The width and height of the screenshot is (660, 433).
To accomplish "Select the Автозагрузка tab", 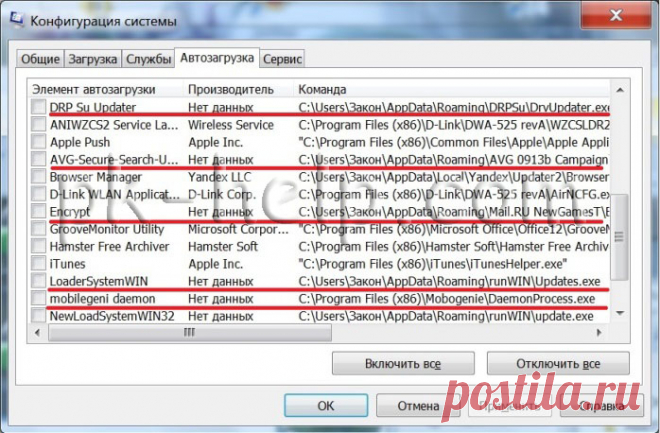I will coord(217,58).
